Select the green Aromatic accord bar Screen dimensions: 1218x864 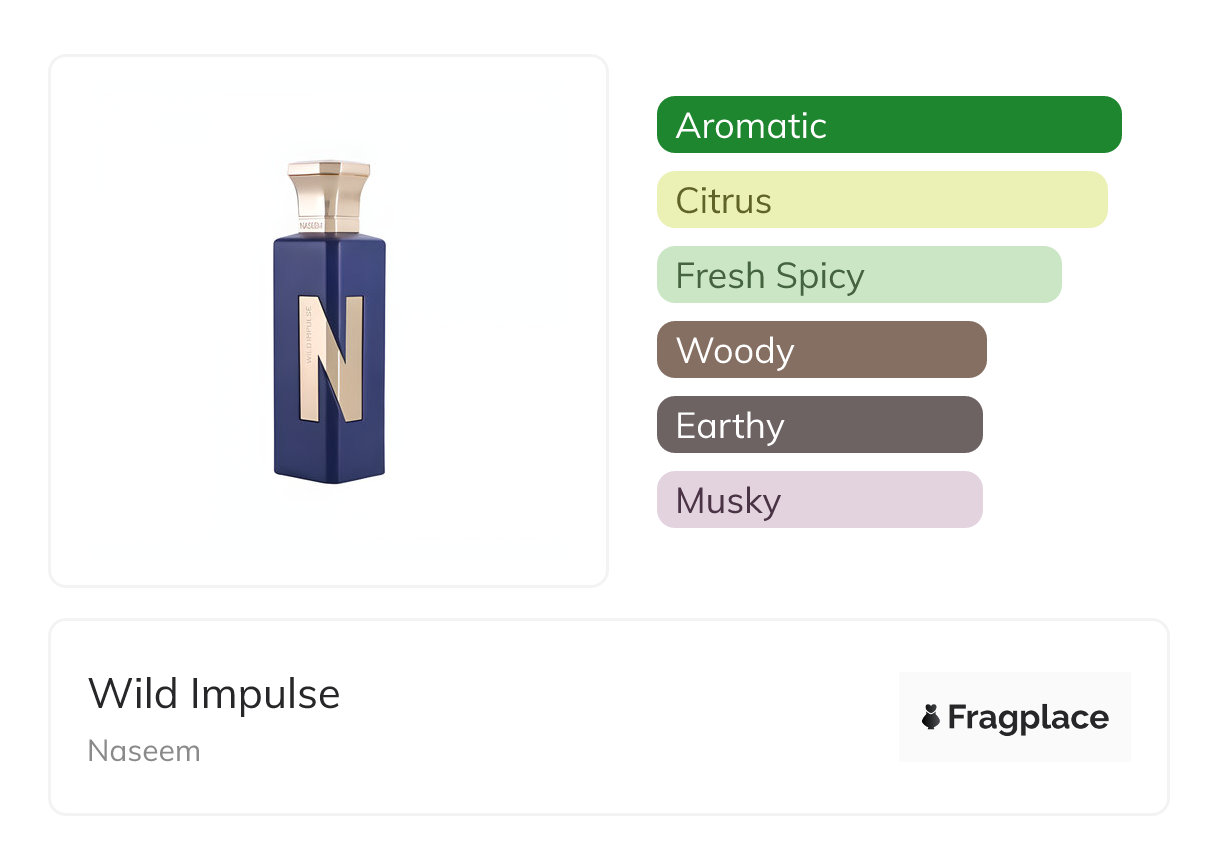point(888,125)
